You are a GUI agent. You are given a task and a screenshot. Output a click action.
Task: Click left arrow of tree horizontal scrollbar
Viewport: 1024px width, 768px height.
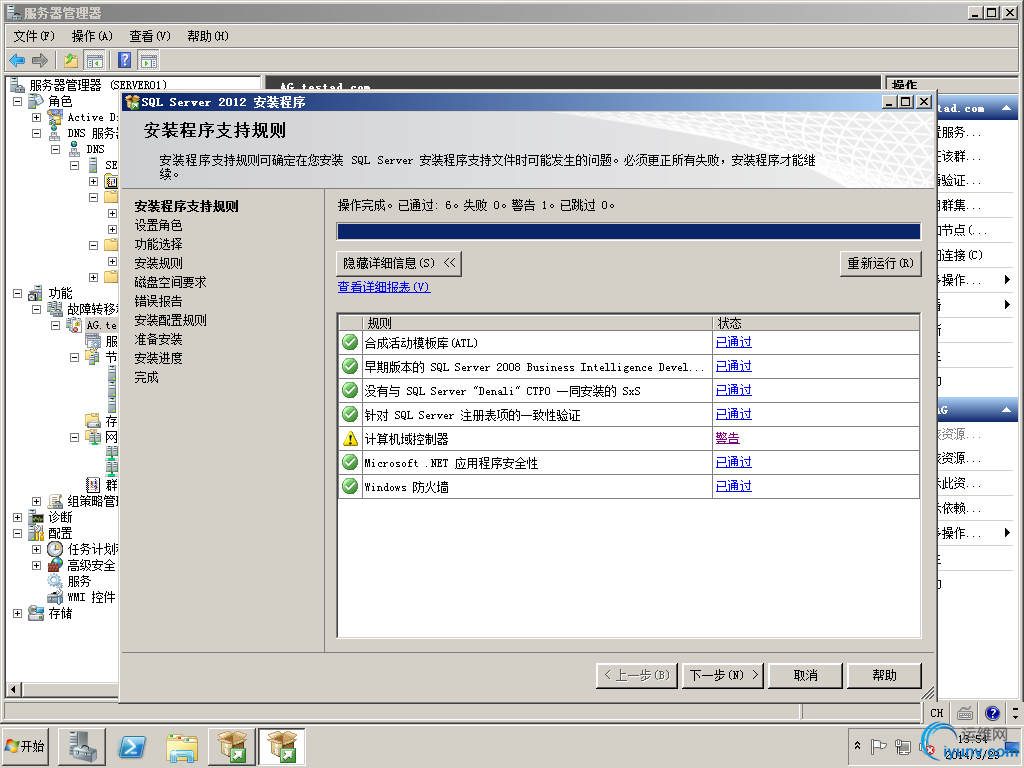coord(13,689)
